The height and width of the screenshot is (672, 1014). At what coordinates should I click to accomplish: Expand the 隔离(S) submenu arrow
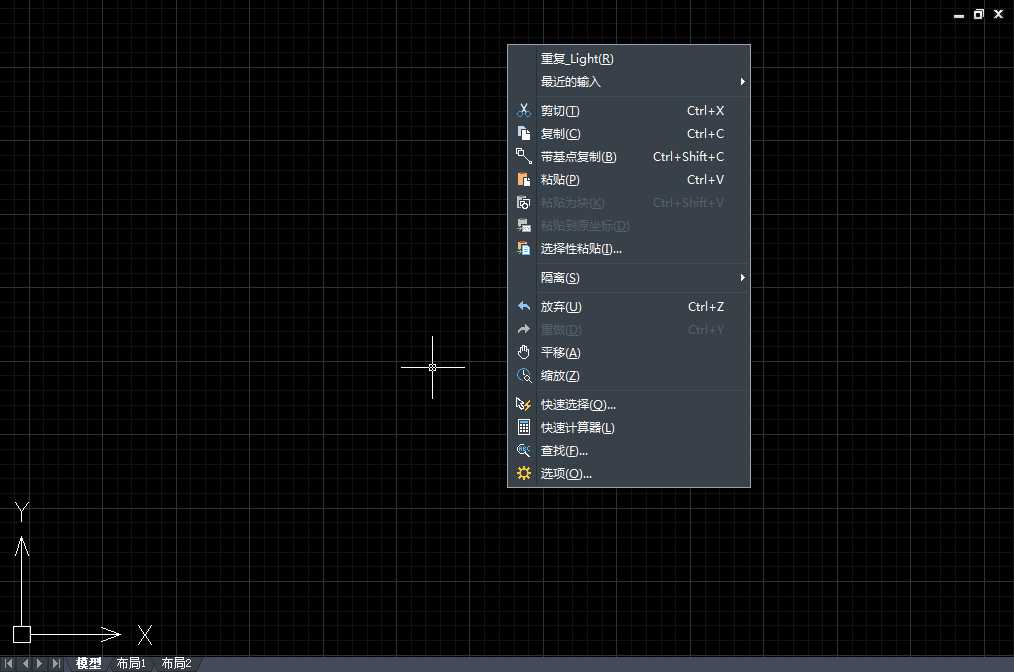pyautogui.click(x=742, y=278)
